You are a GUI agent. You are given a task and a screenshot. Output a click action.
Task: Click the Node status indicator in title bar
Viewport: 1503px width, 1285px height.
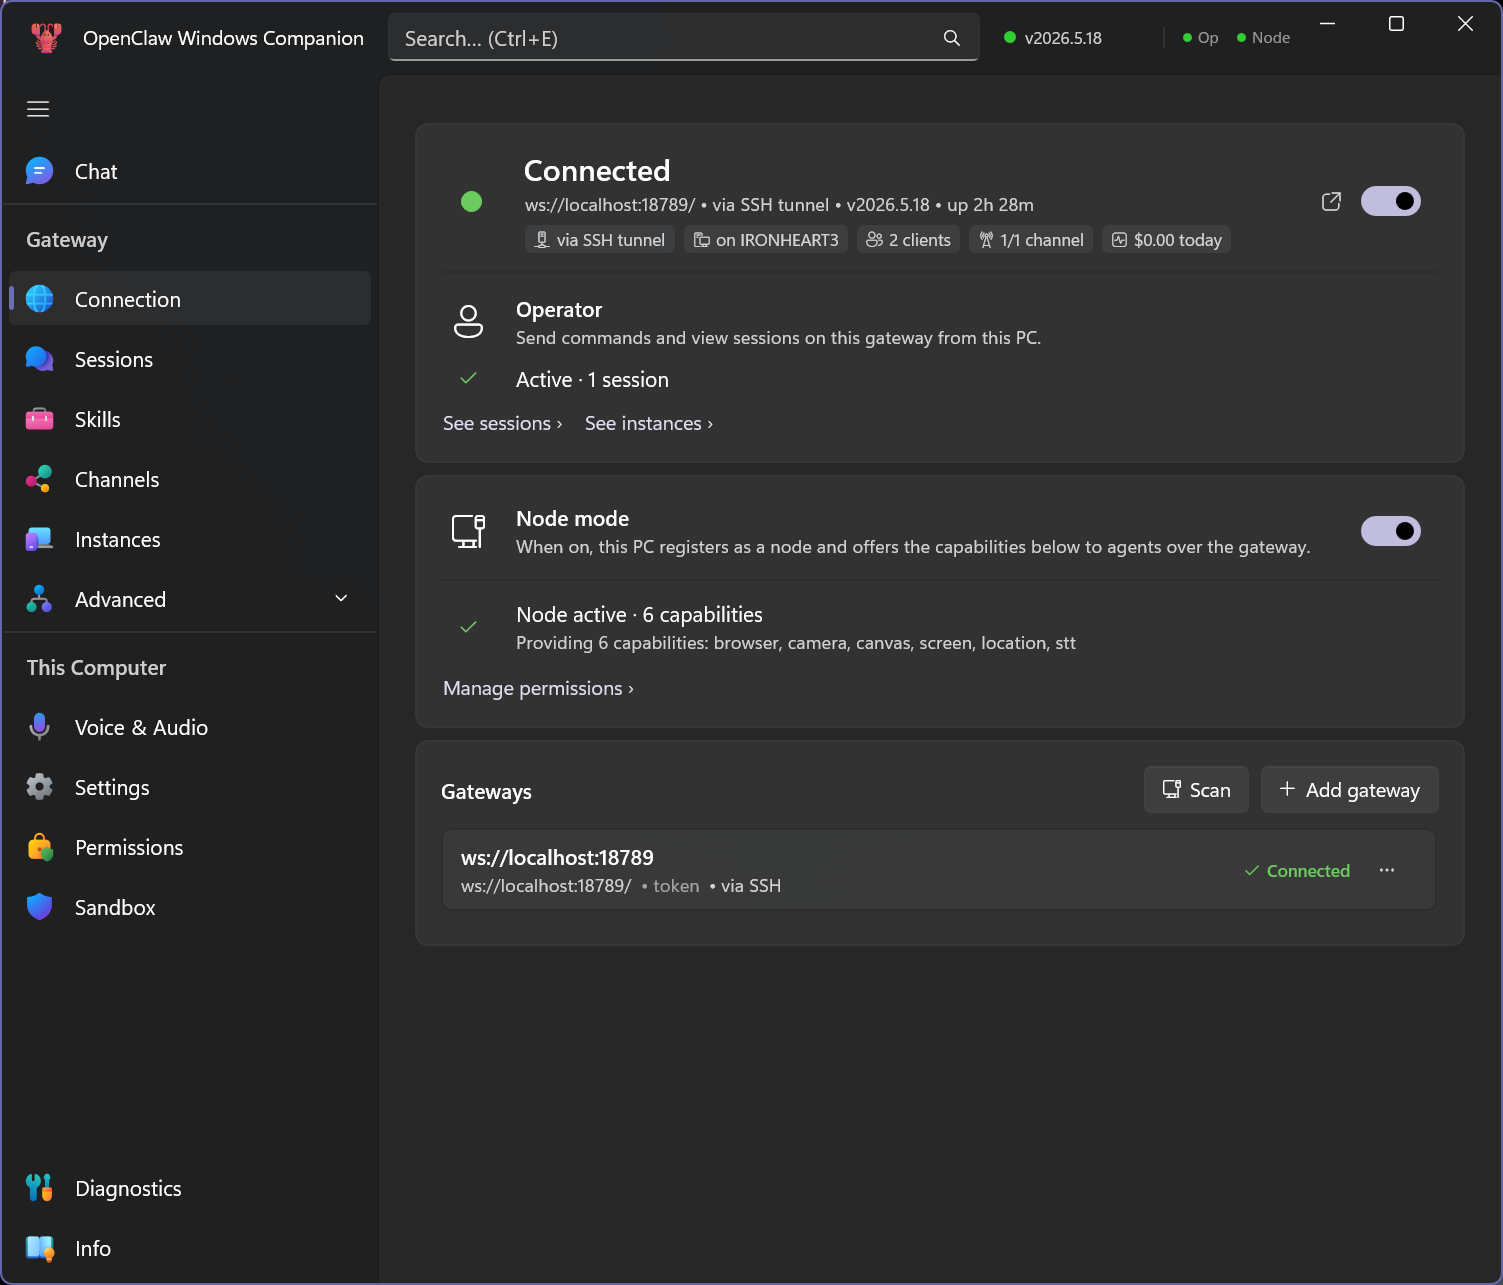click(1264, 38)
